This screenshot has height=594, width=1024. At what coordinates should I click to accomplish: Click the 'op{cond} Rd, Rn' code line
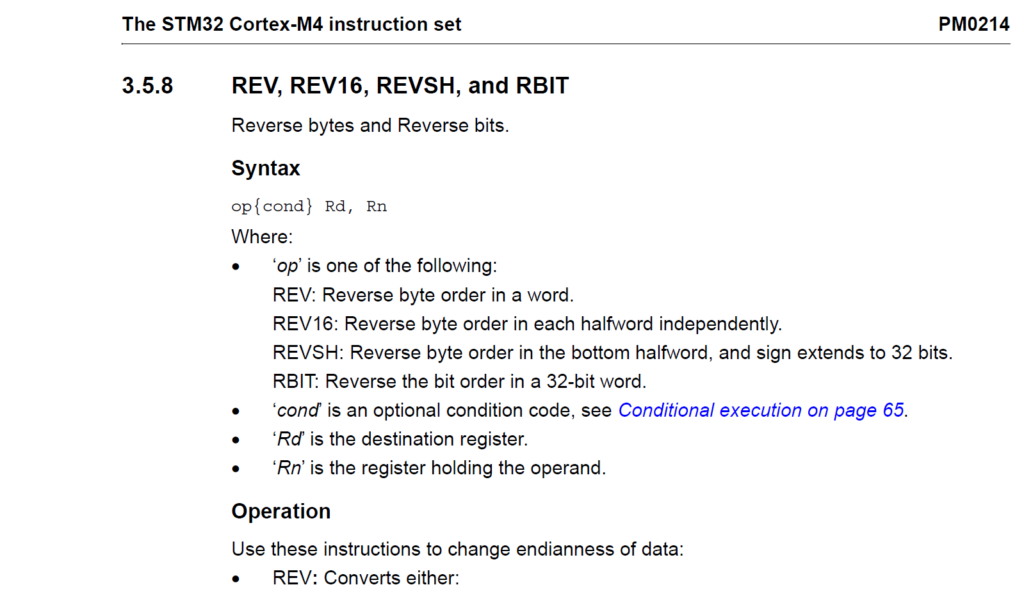pyautogui.click(x=309, y=207)
